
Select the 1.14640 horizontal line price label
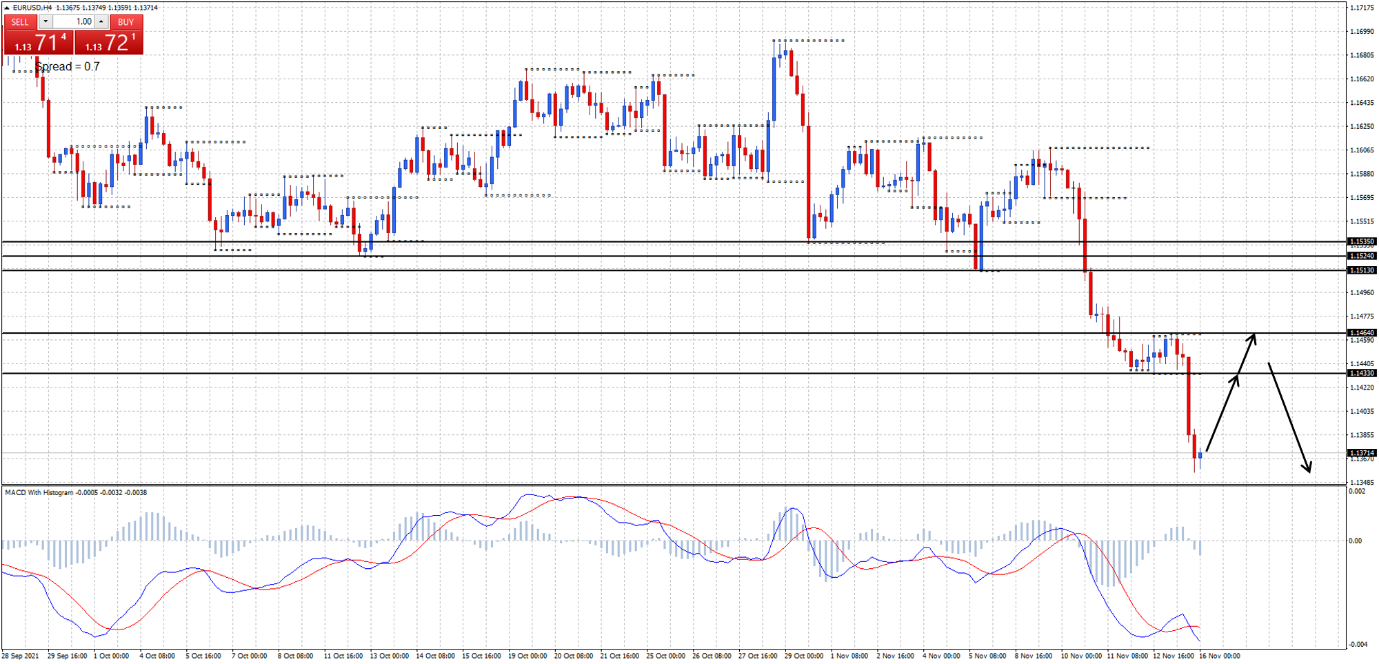tap(1361, 333)
